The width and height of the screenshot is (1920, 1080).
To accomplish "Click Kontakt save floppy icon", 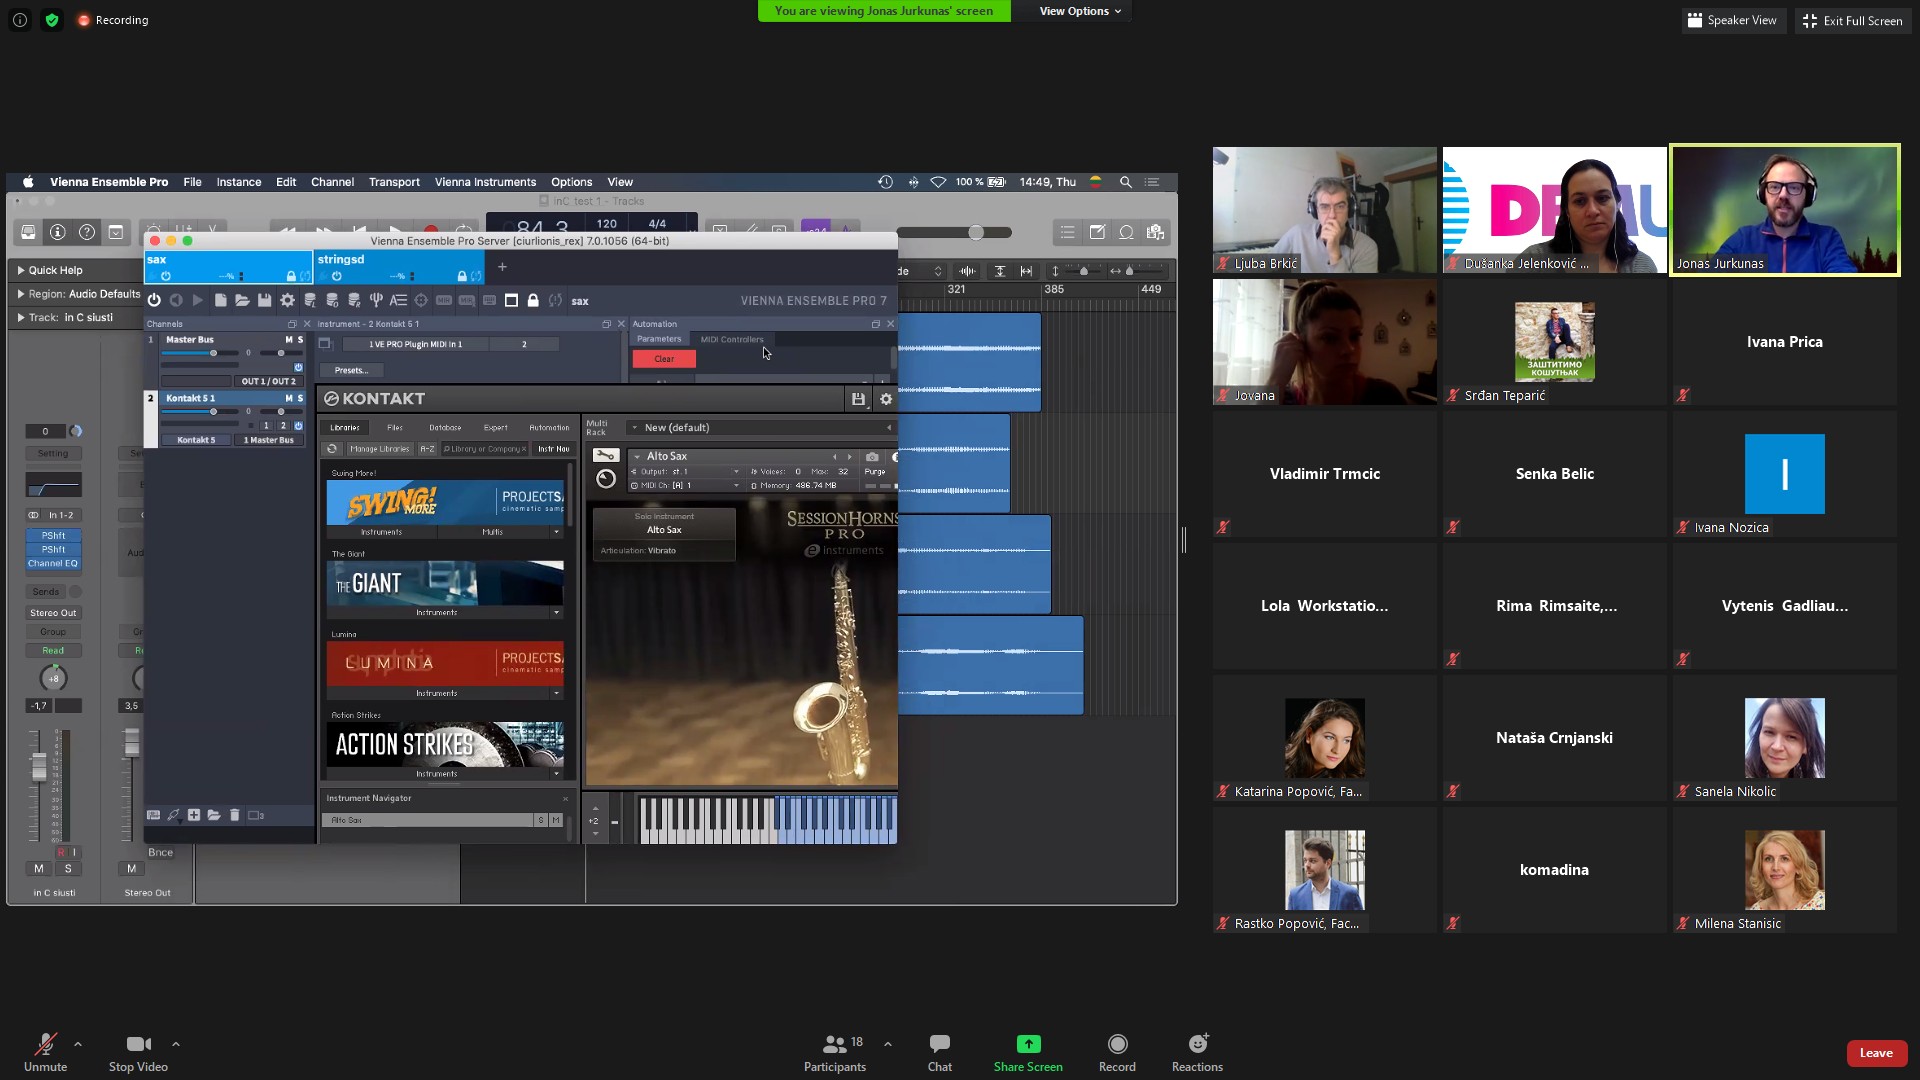I will 858,399.
